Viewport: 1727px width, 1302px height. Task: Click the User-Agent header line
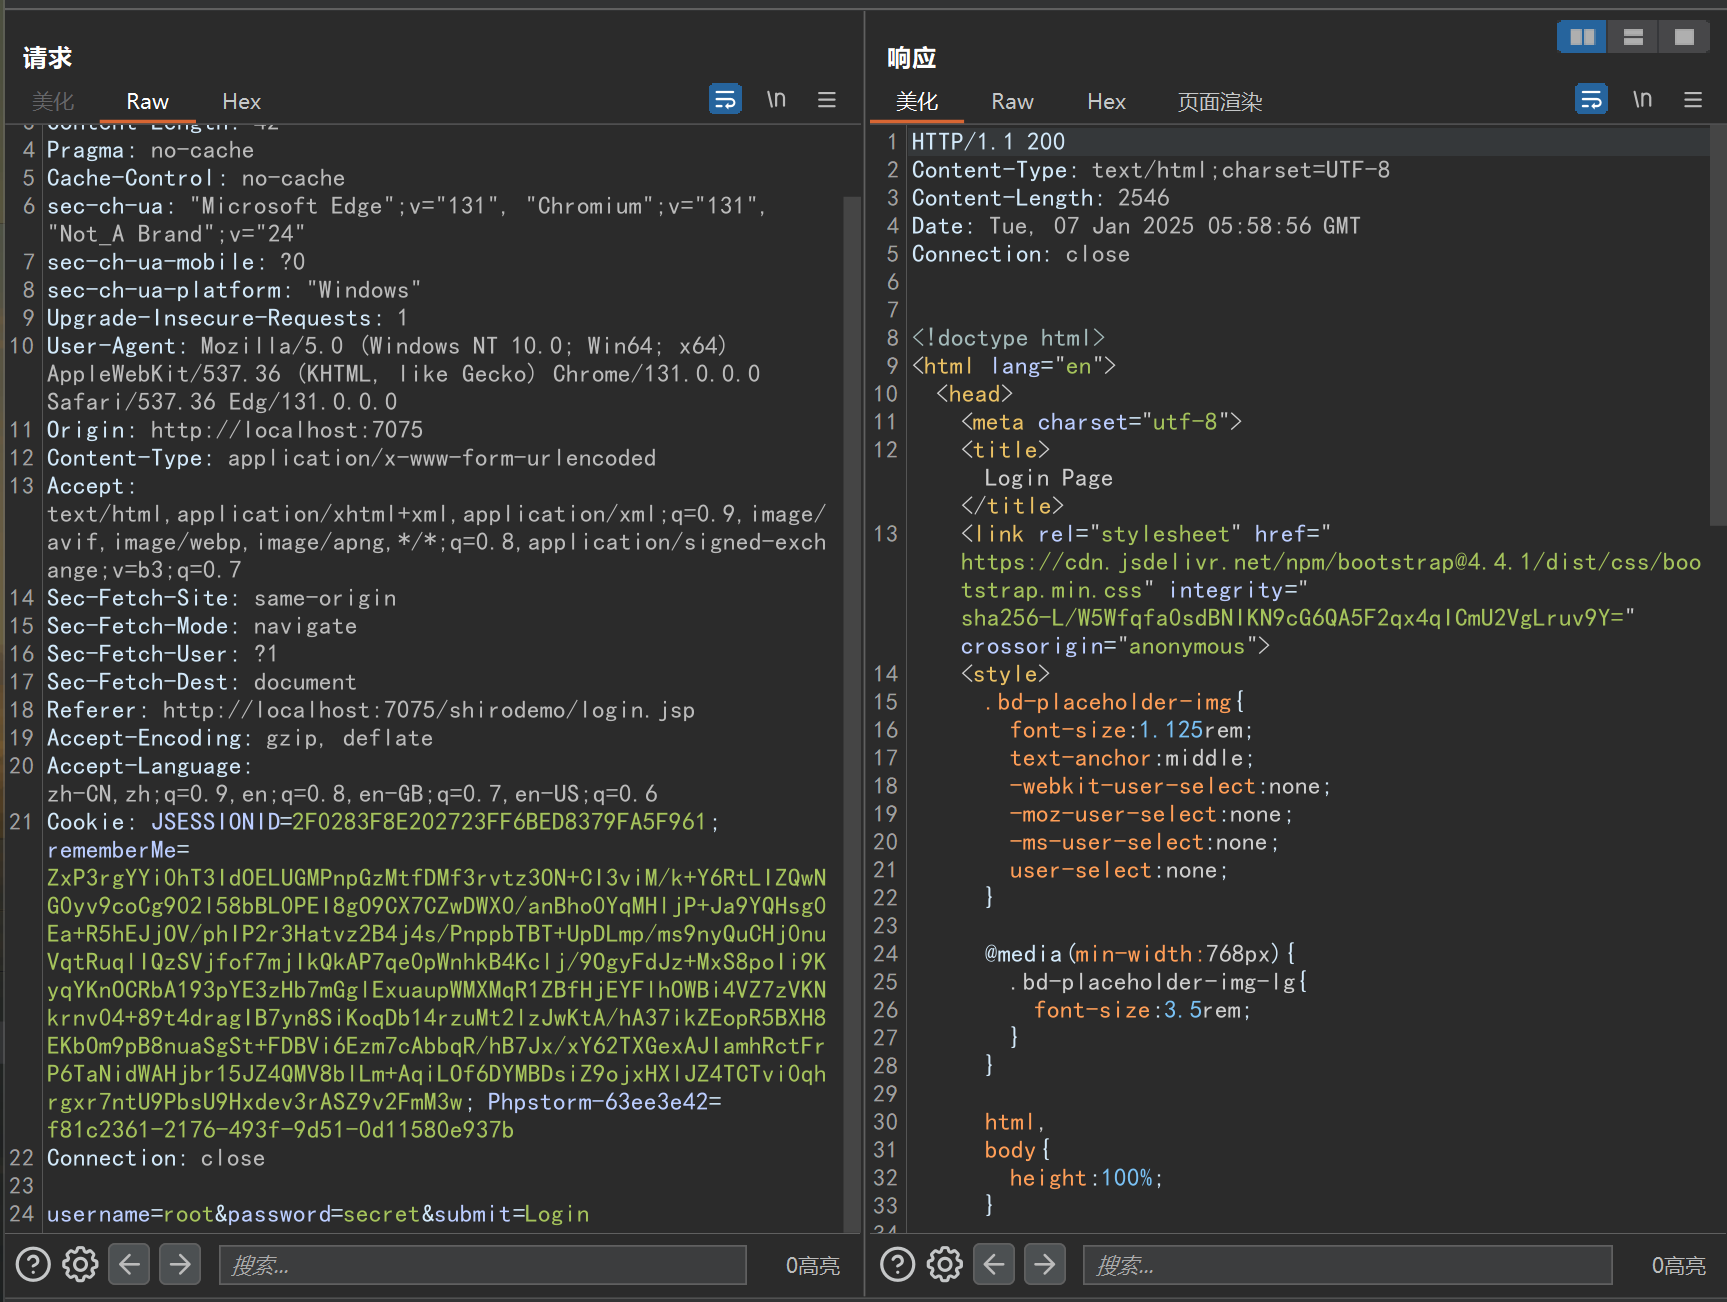[404, 374]
